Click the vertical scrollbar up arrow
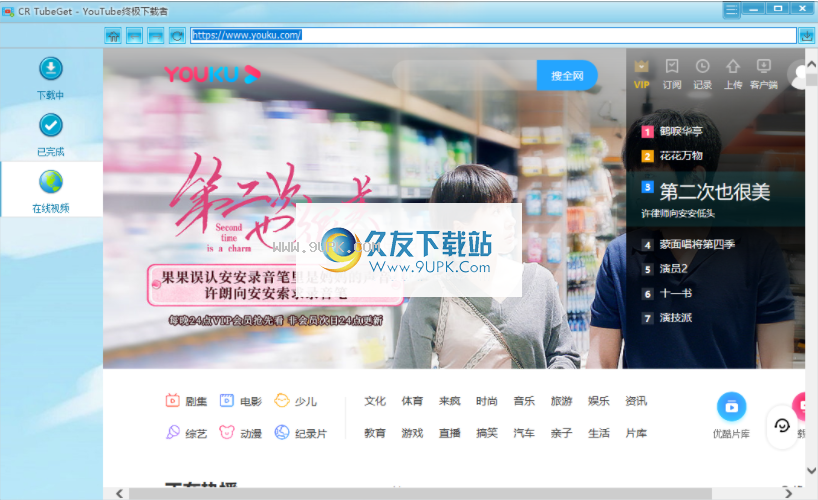This screenshot has width=818, height=500. (811, 64)
